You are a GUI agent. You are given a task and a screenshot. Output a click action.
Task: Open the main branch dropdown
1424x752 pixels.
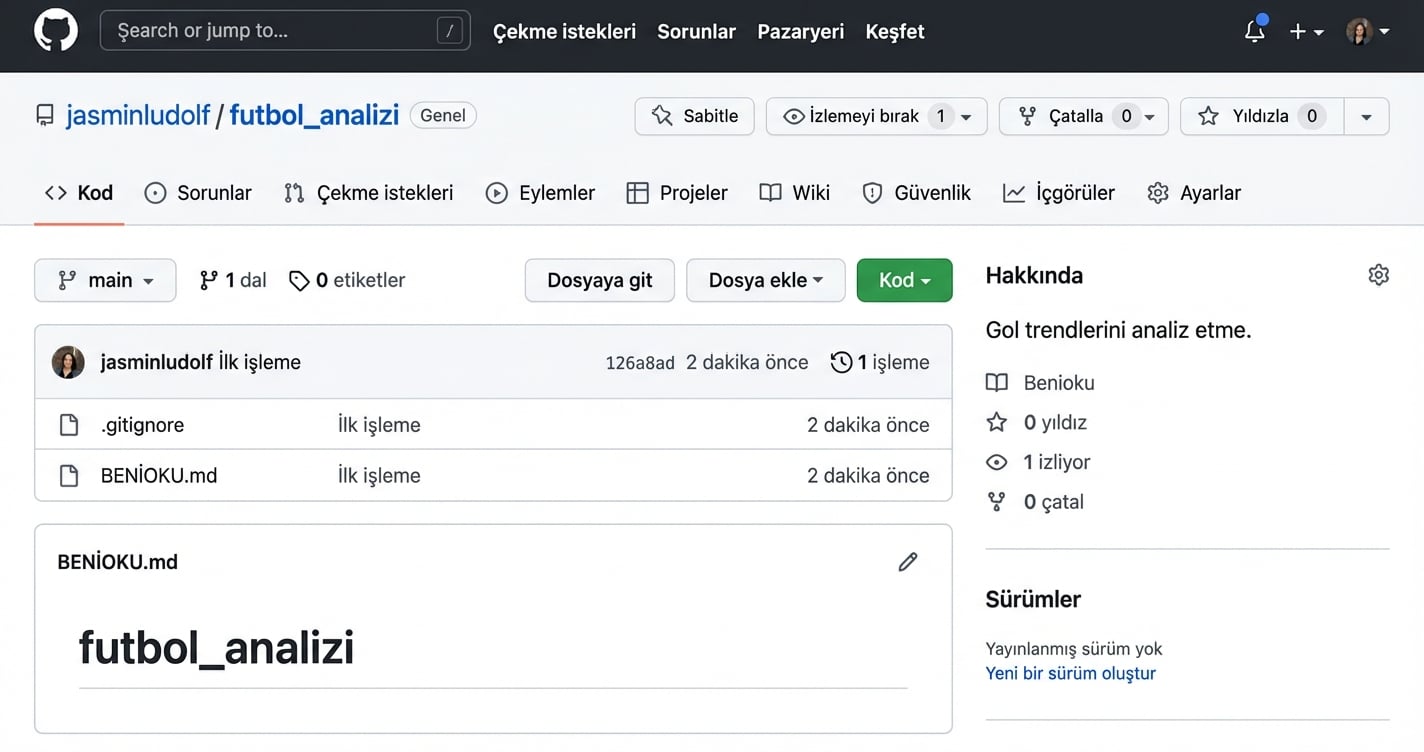coord(105,280)
